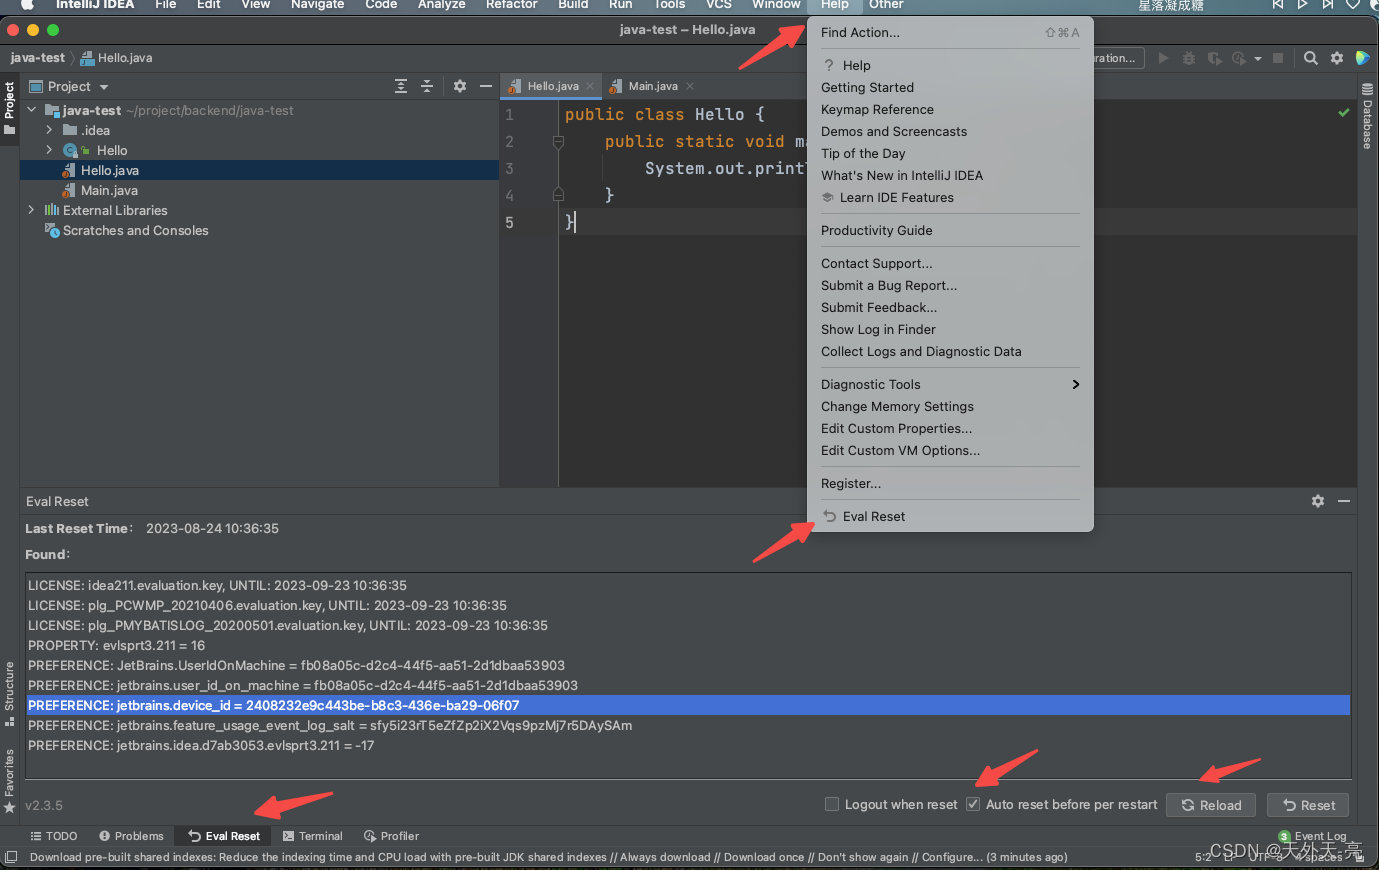This screenshot has height=870, width=1379.
Task: Select PROPERTY evlsprt3.211 = 16 row
Action: [688, 645]
